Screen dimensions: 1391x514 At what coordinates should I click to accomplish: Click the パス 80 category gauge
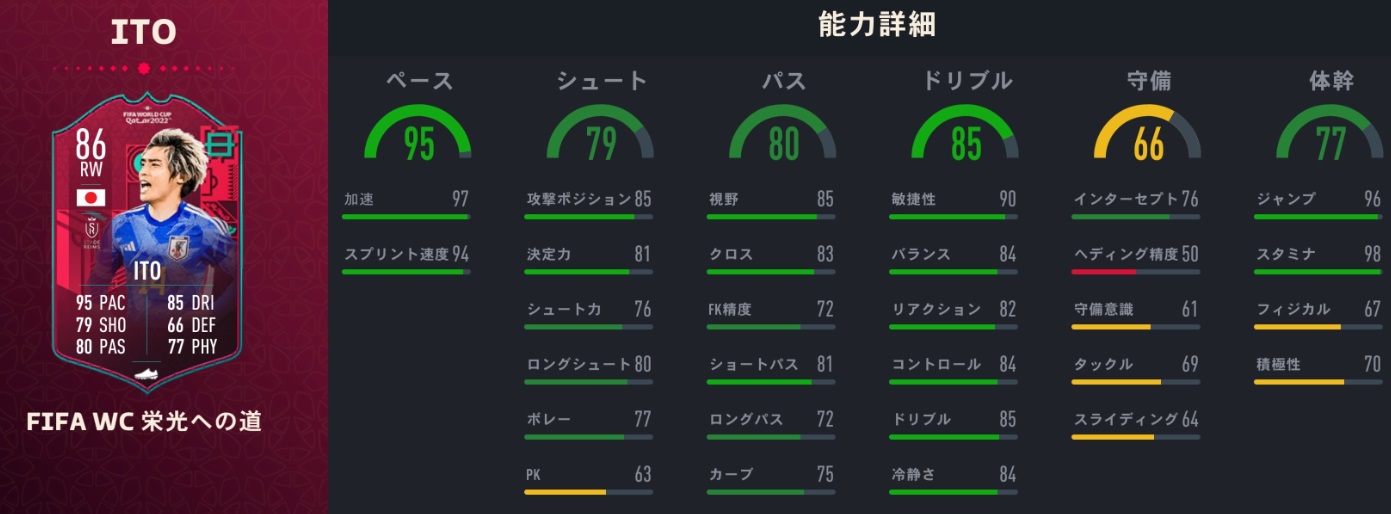click(783, 140)
